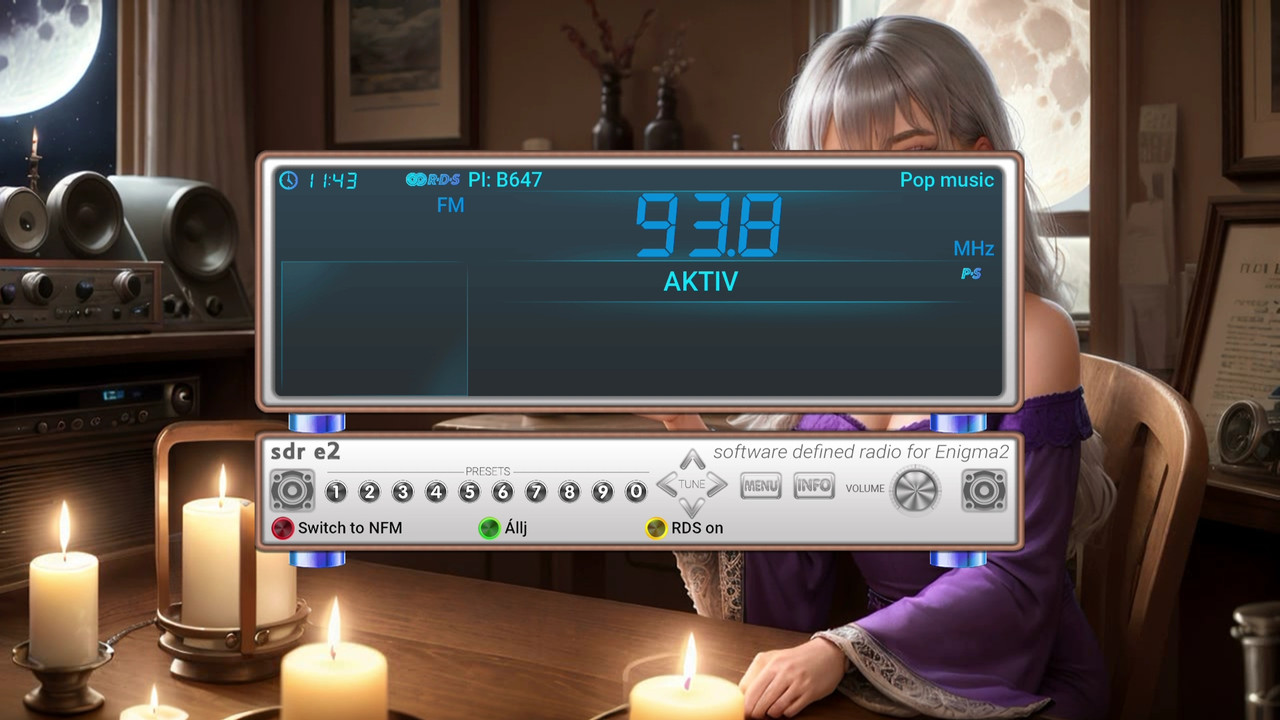Toggle RDS on with the yellow button
This screenshot has width=1280, height=720.
(x=656, y=528)
